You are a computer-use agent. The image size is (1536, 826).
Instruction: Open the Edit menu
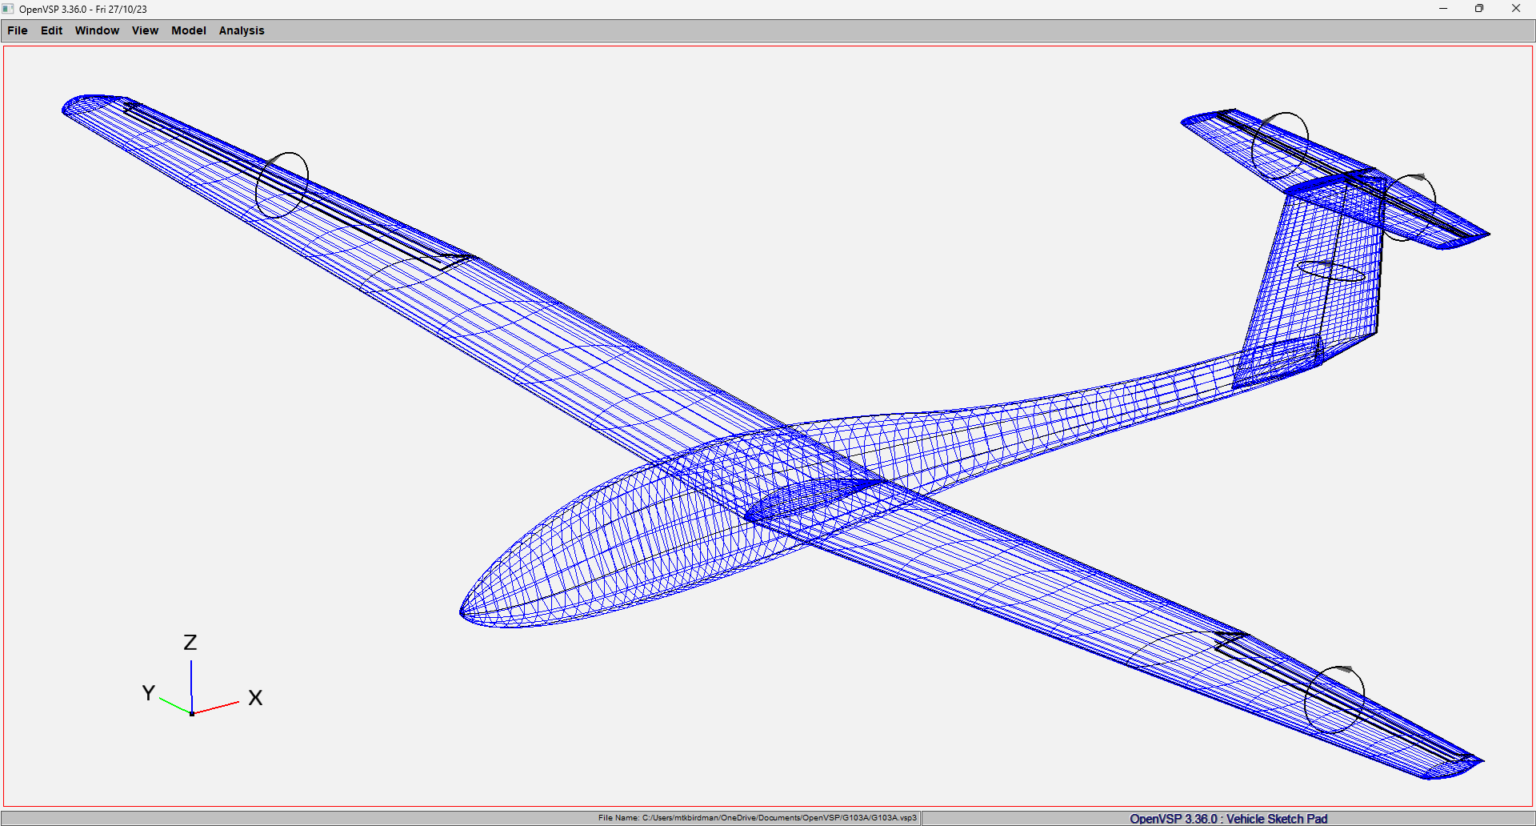pos(51,31)
